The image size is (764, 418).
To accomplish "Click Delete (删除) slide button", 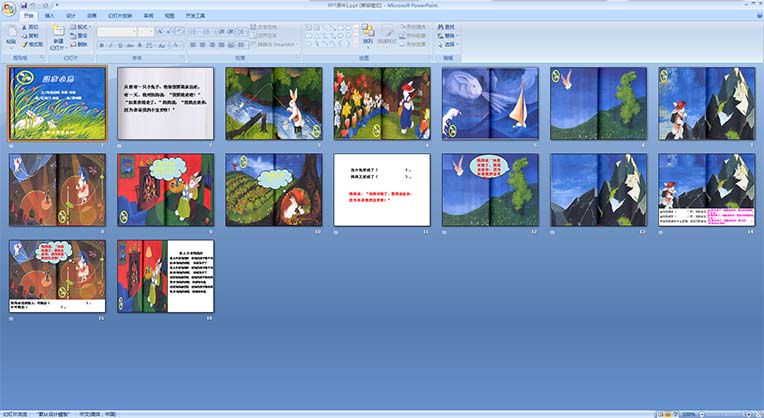I will (x=79, y=44).
